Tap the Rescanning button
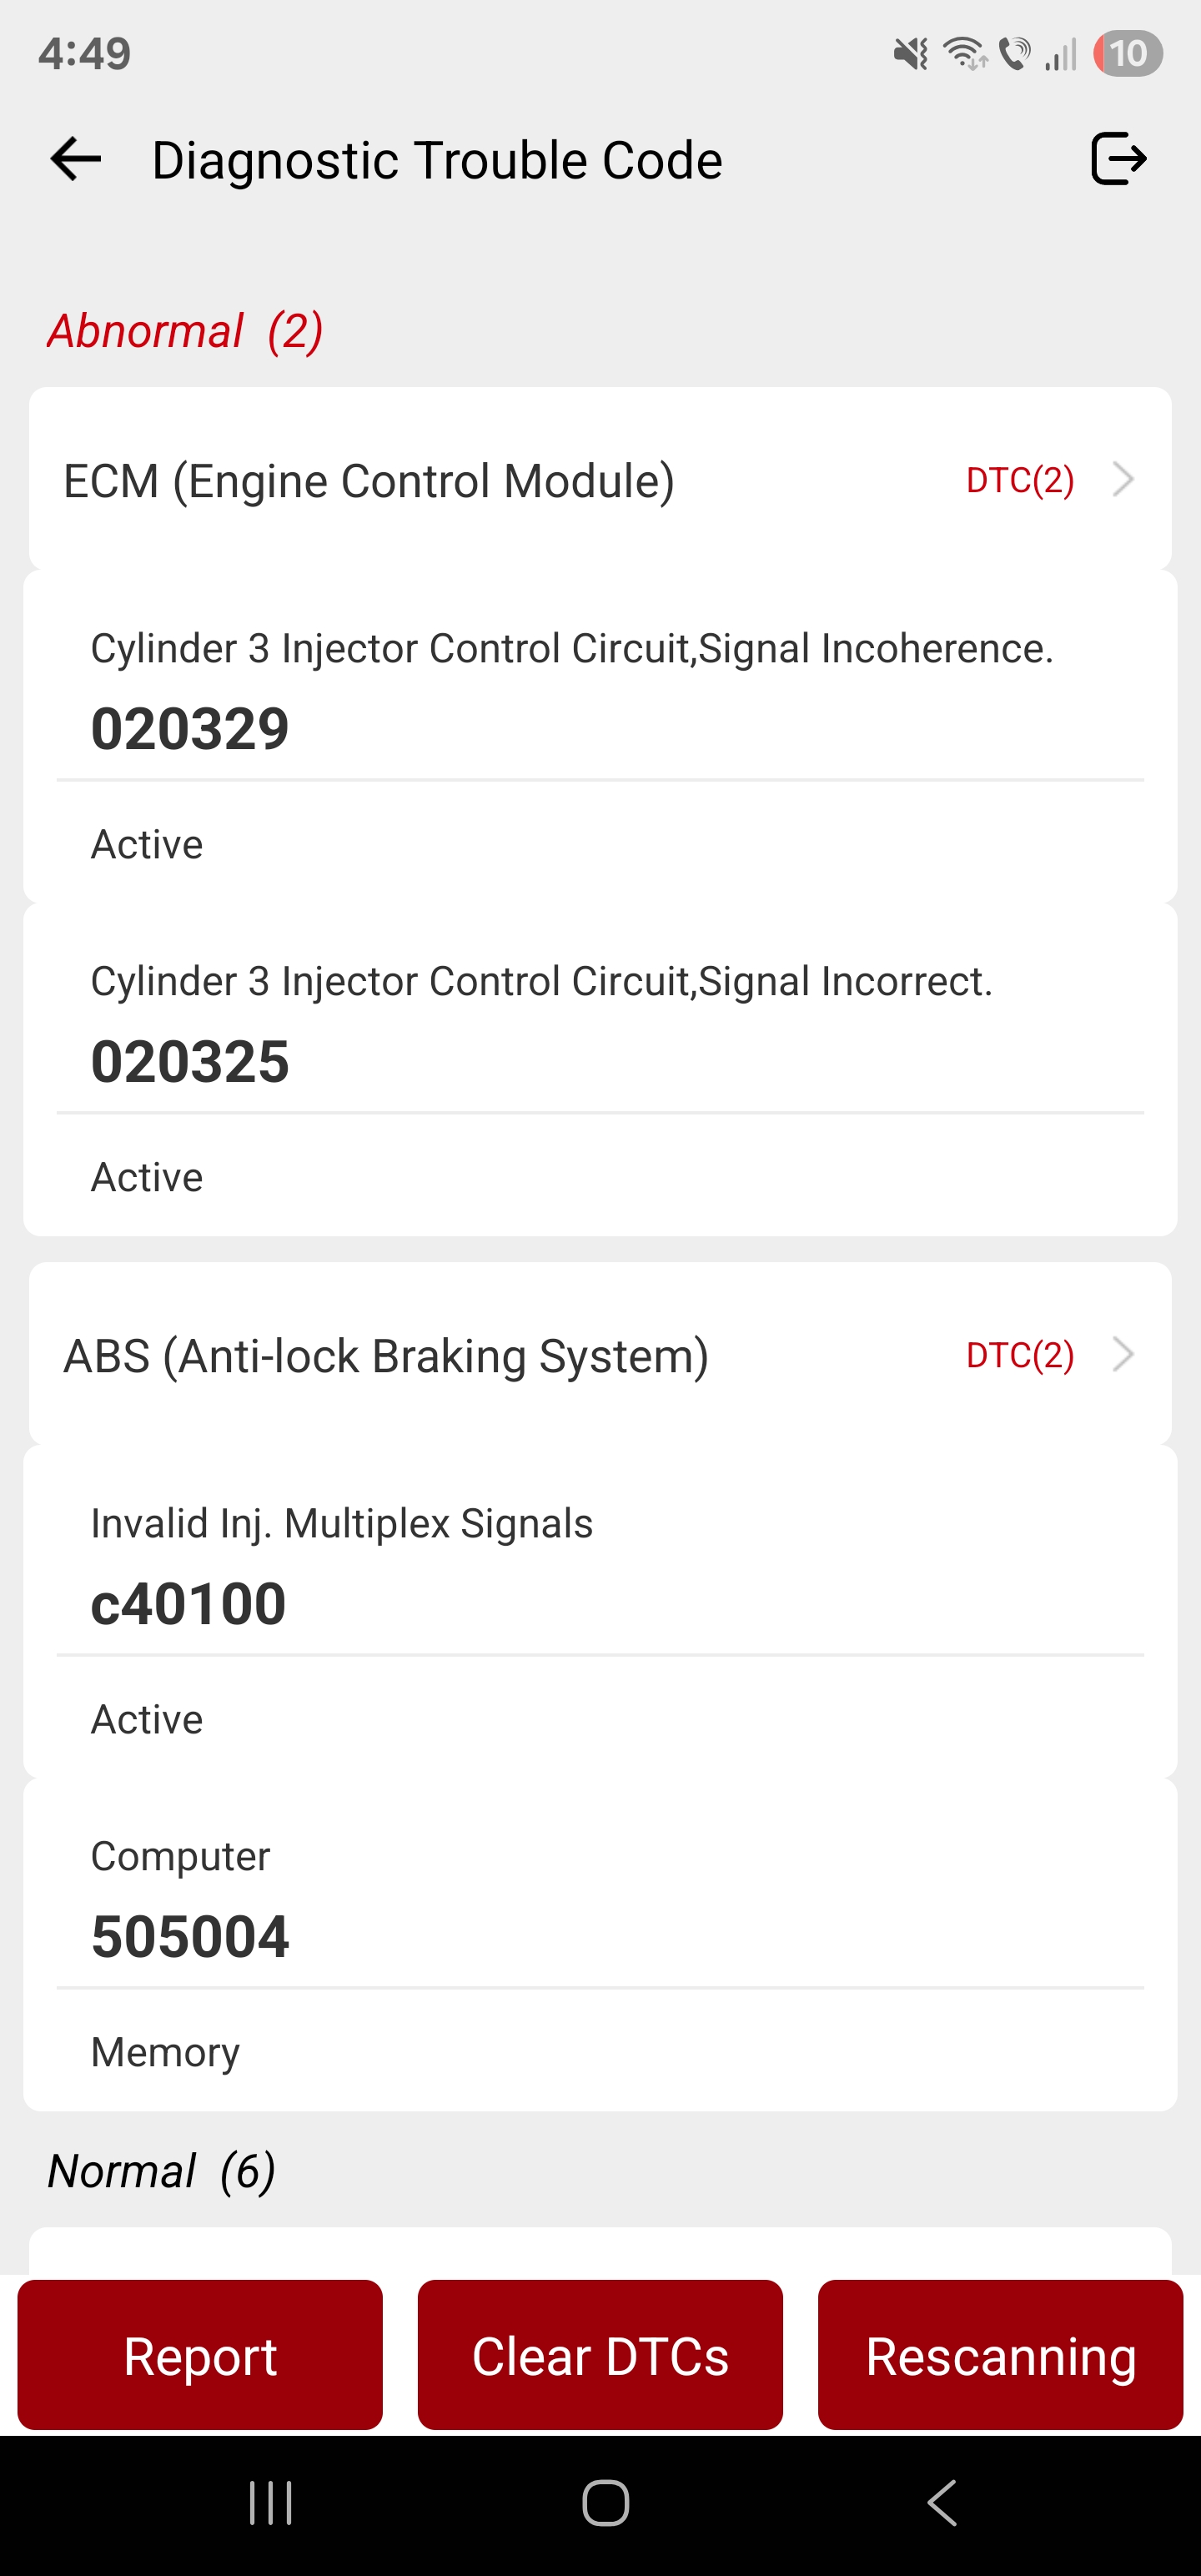1201x2576 pixels. [x=1000, y=2355]
